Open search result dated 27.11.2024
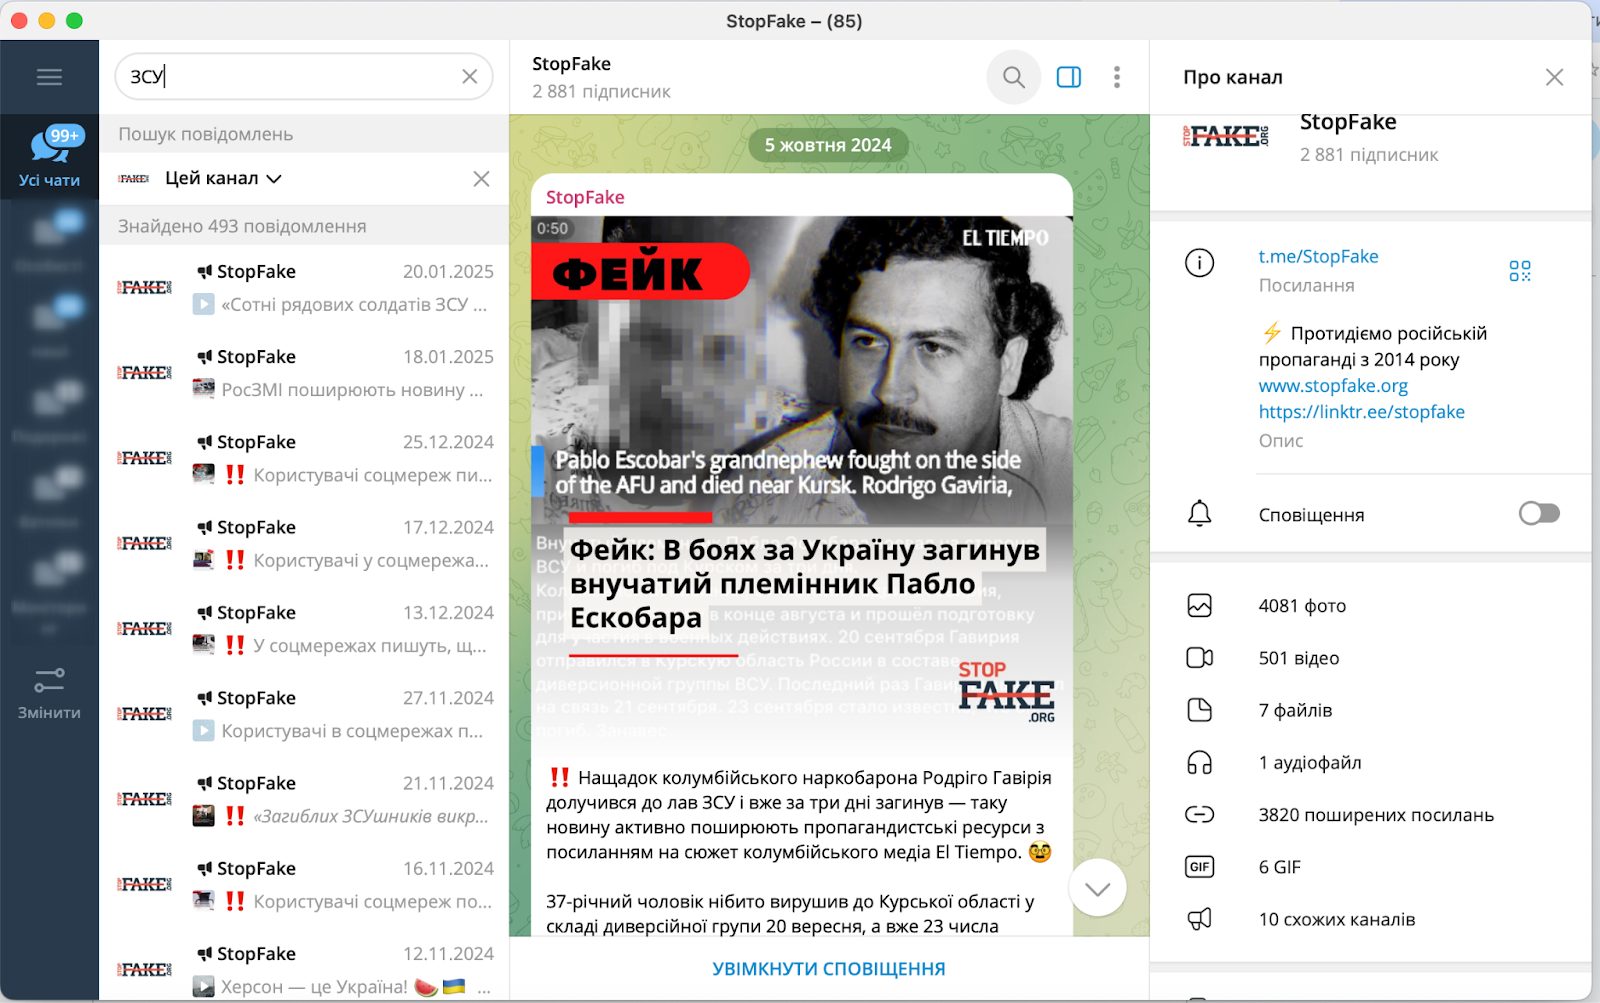This screenshot has width=1600, height=1003. 304,714
